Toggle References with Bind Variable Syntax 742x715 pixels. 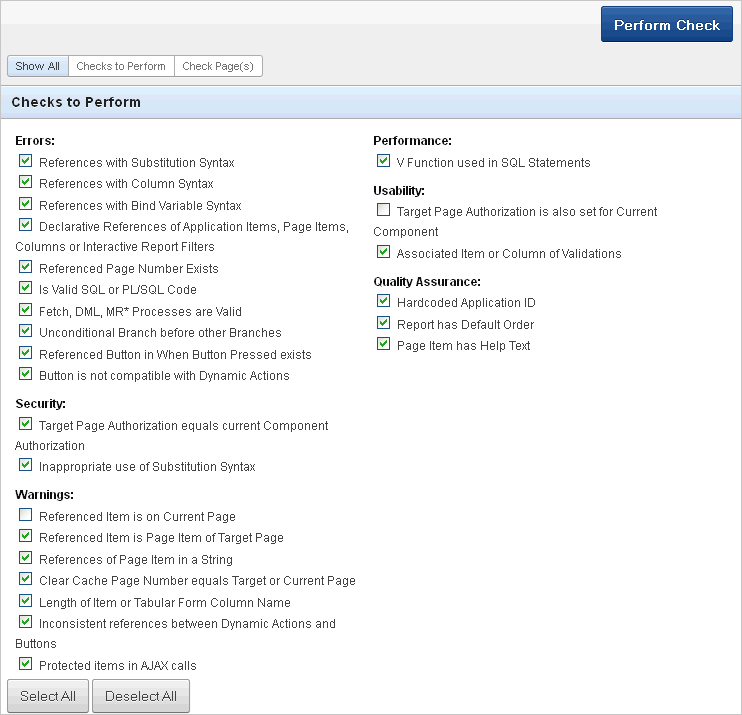pyautogui.click(x=26, y=204)
